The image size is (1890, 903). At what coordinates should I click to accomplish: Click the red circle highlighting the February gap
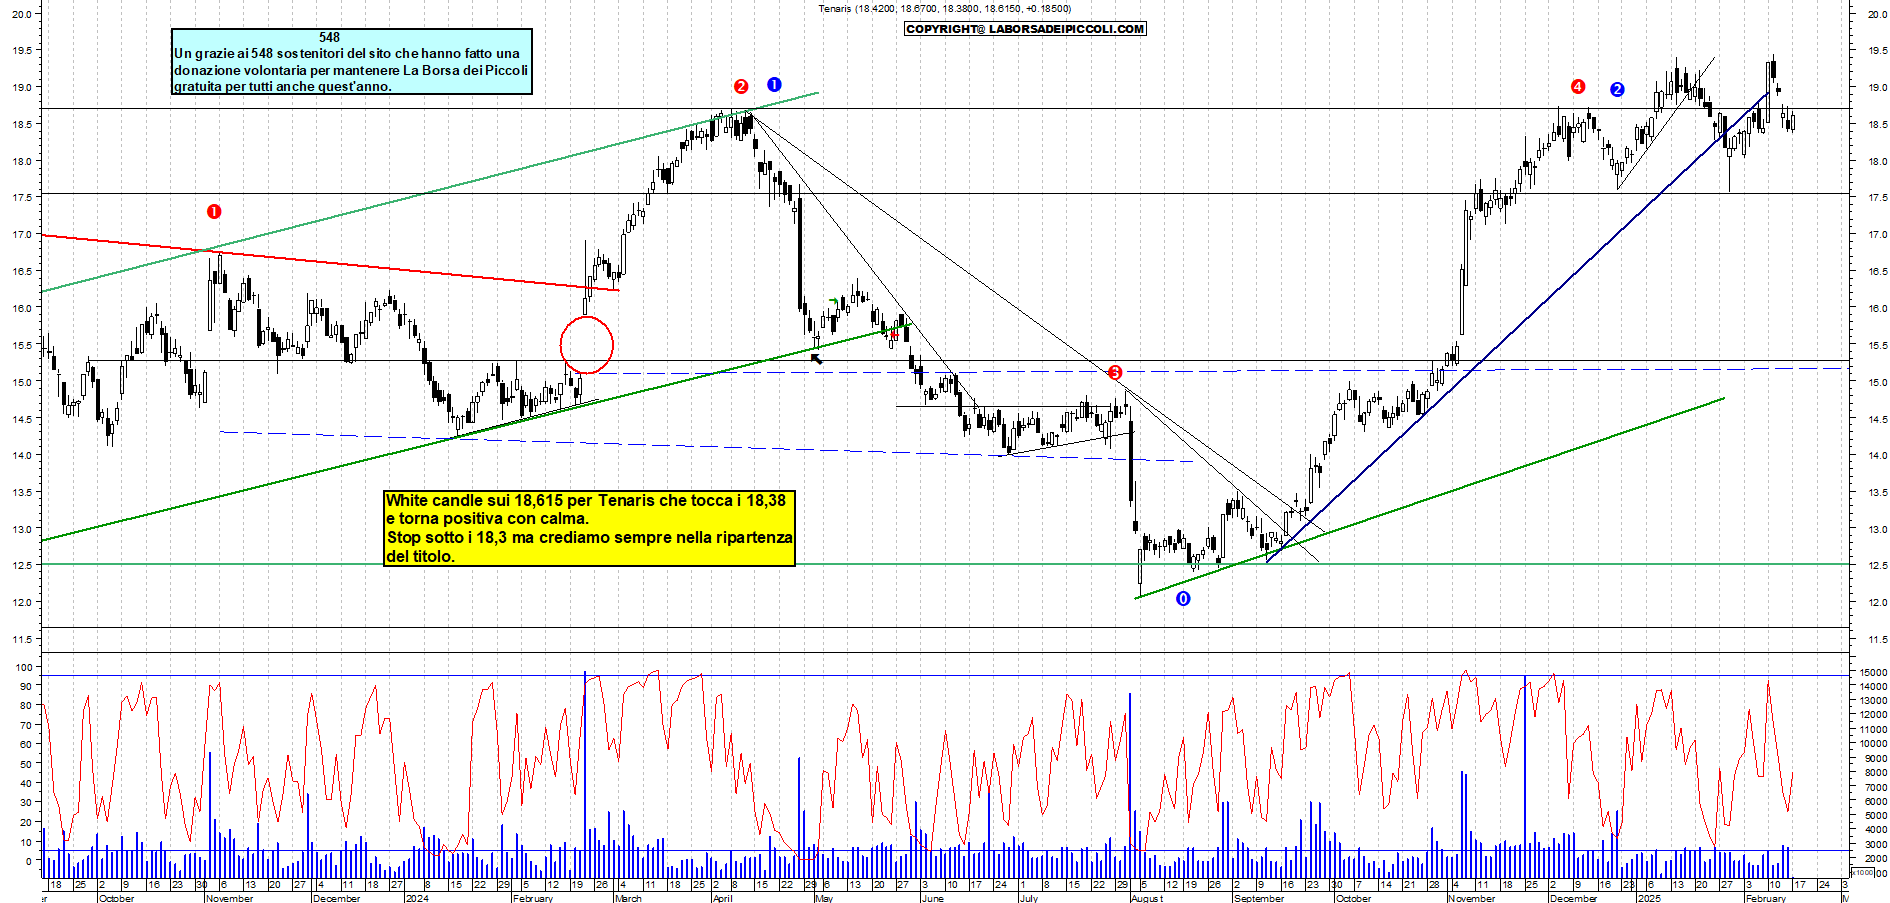click(587, 344)
